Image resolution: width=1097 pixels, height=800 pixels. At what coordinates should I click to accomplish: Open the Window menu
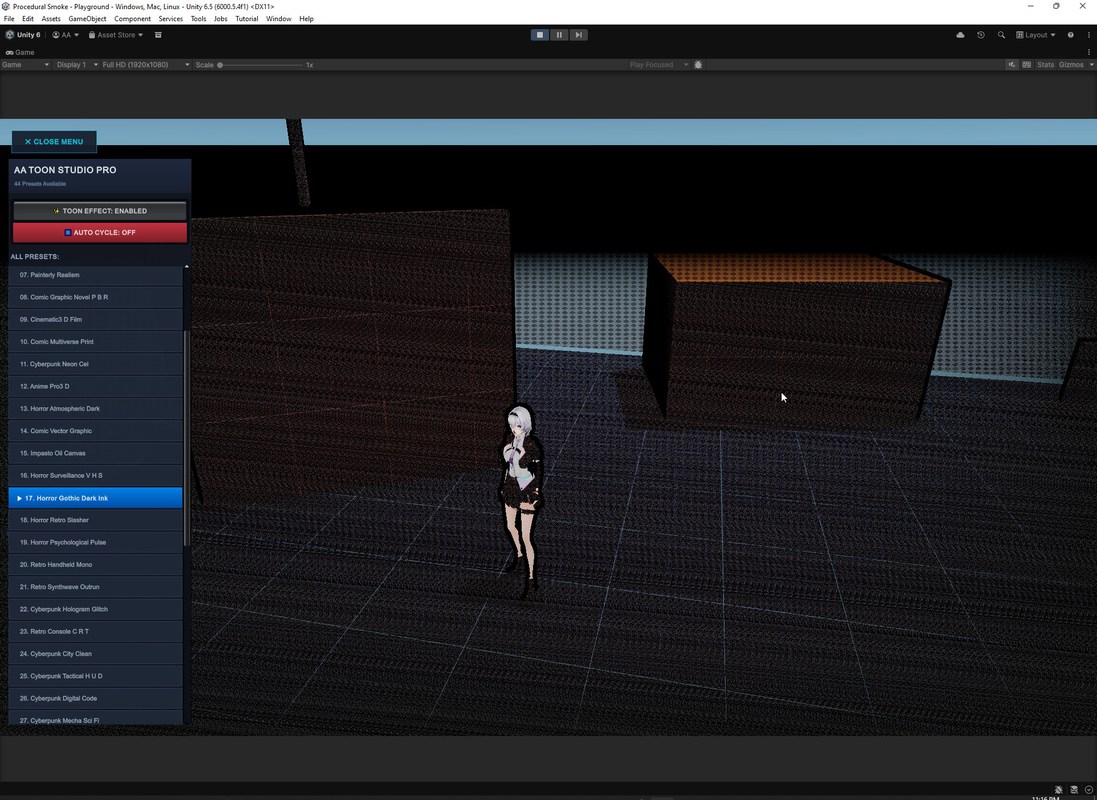278,19
